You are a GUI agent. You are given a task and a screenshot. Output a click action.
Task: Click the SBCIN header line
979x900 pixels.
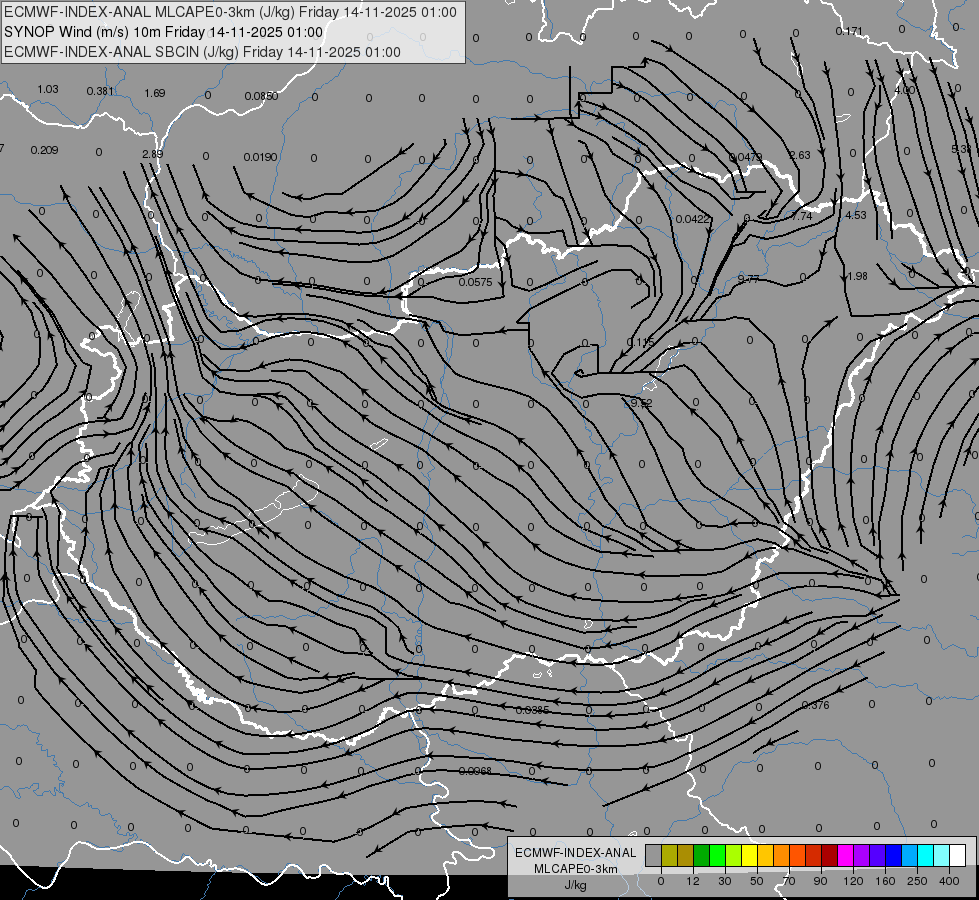click(x=202, y=52)
